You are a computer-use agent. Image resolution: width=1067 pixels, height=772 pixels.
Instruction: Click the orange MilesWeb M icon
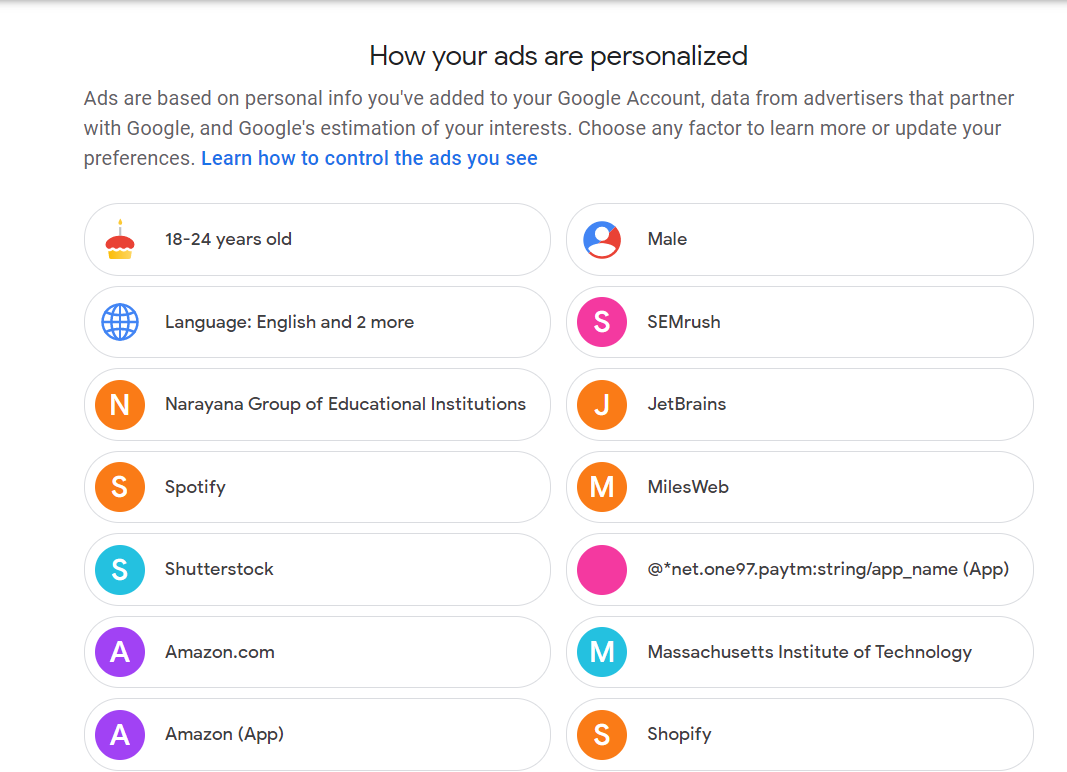pos(602,487)
